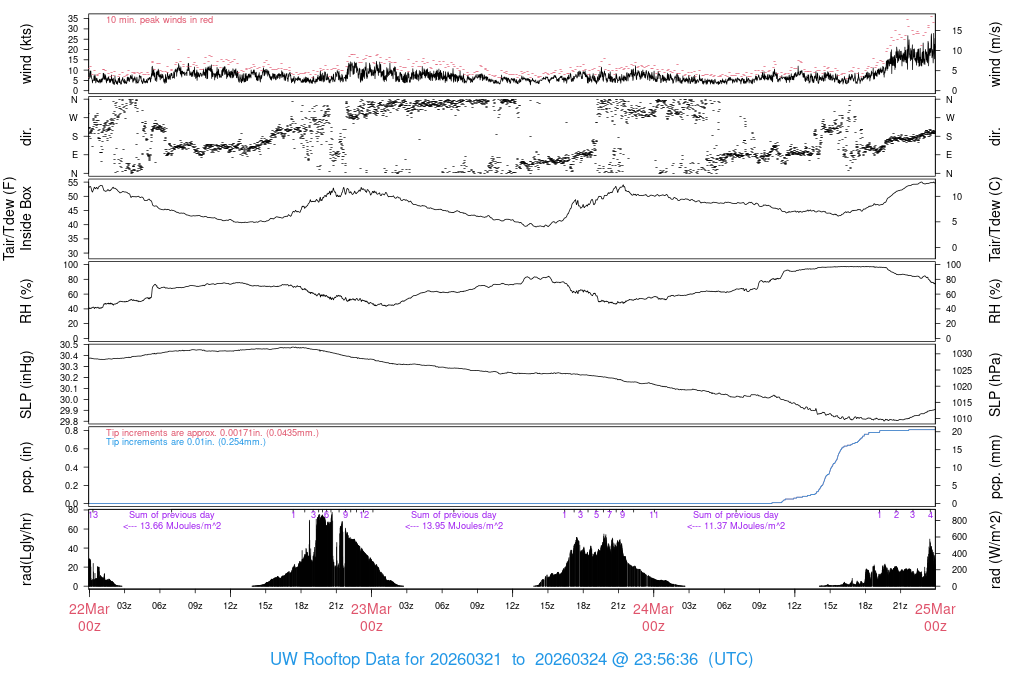The height and width of the screenshot is (700, 1024).
Task: Click the 'Tair/Tdew (C)' axis label
Action: coord(995,219)
